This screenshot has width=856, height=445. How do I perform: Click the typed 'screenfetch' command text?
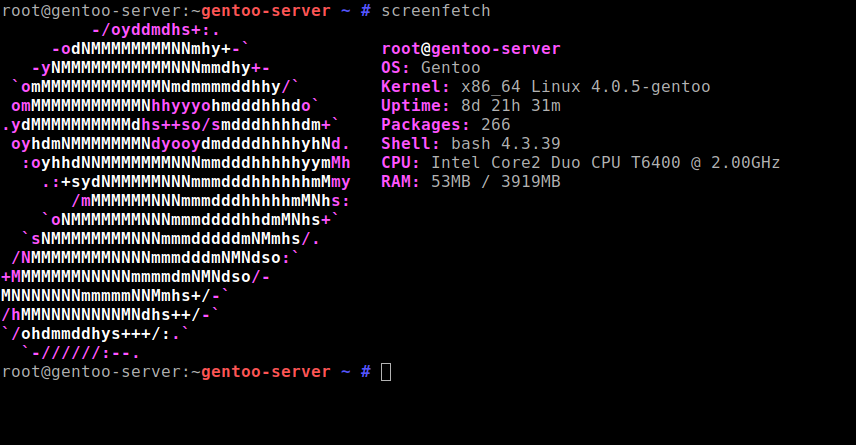tap(436, 11)
